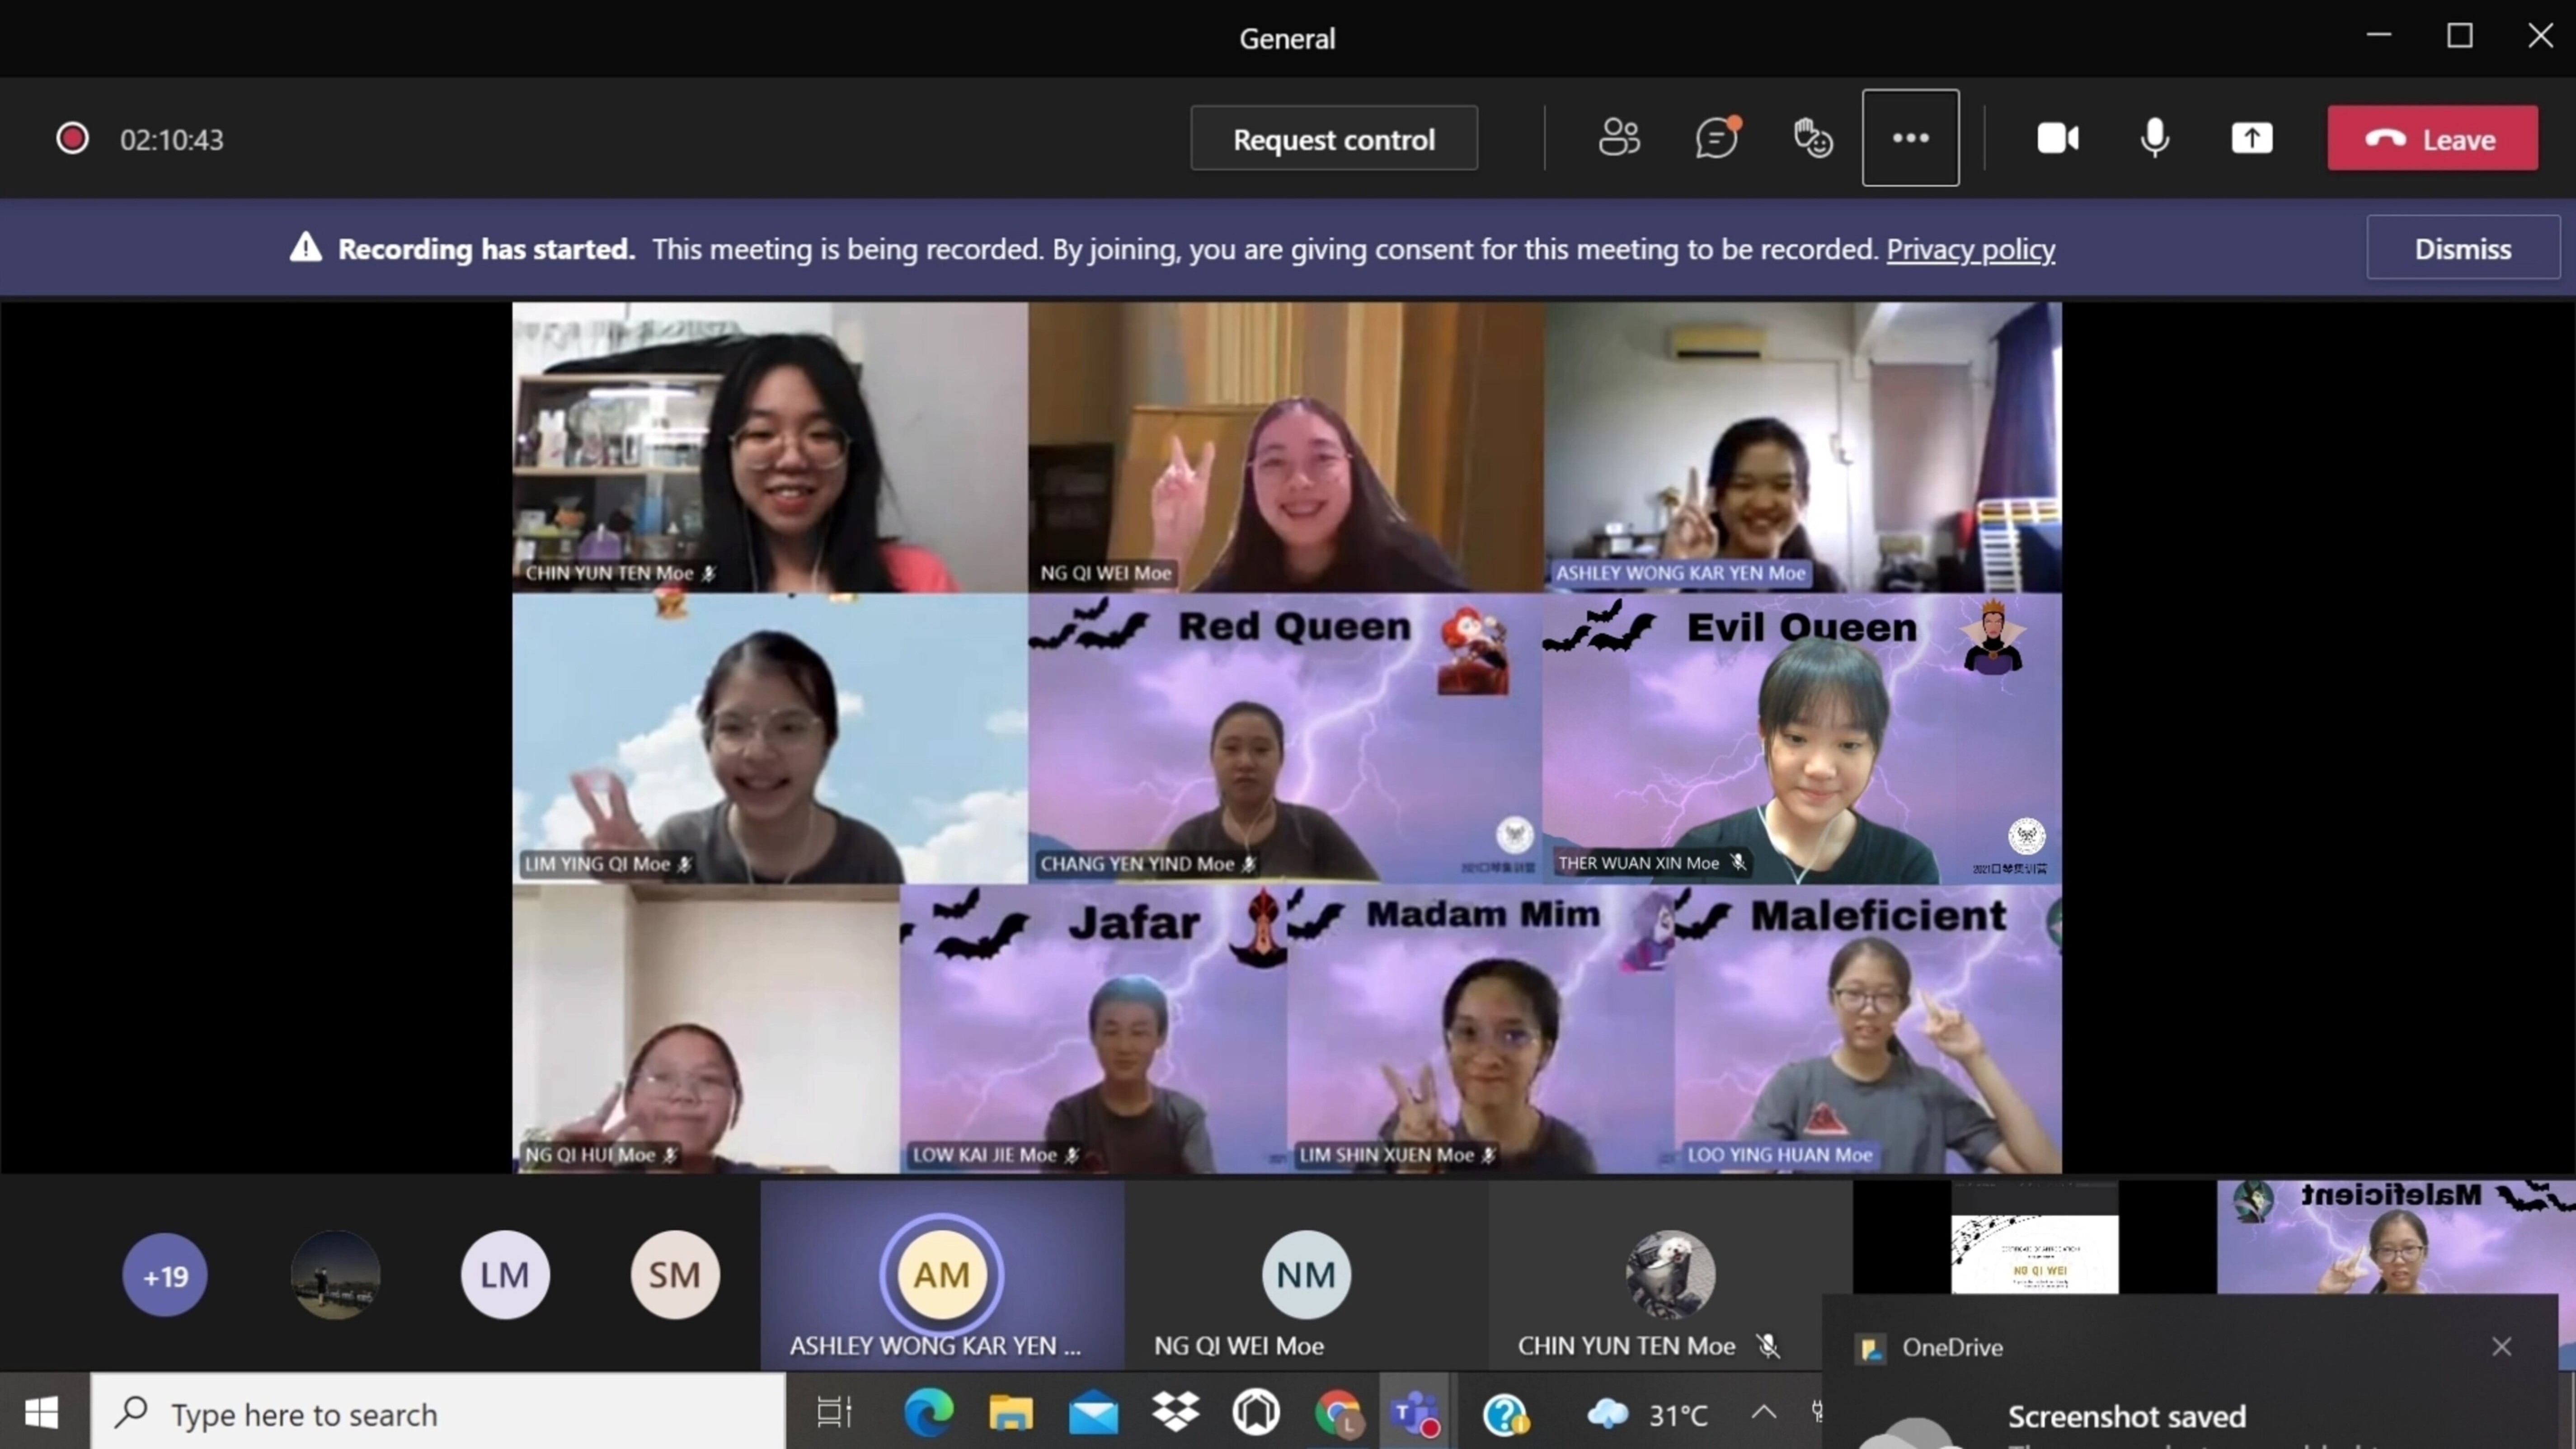Select the AM avatar of Ashley Wong
This screenshot has height=1449, width=2576.
pyautogui.click(x=941, y=1275)
